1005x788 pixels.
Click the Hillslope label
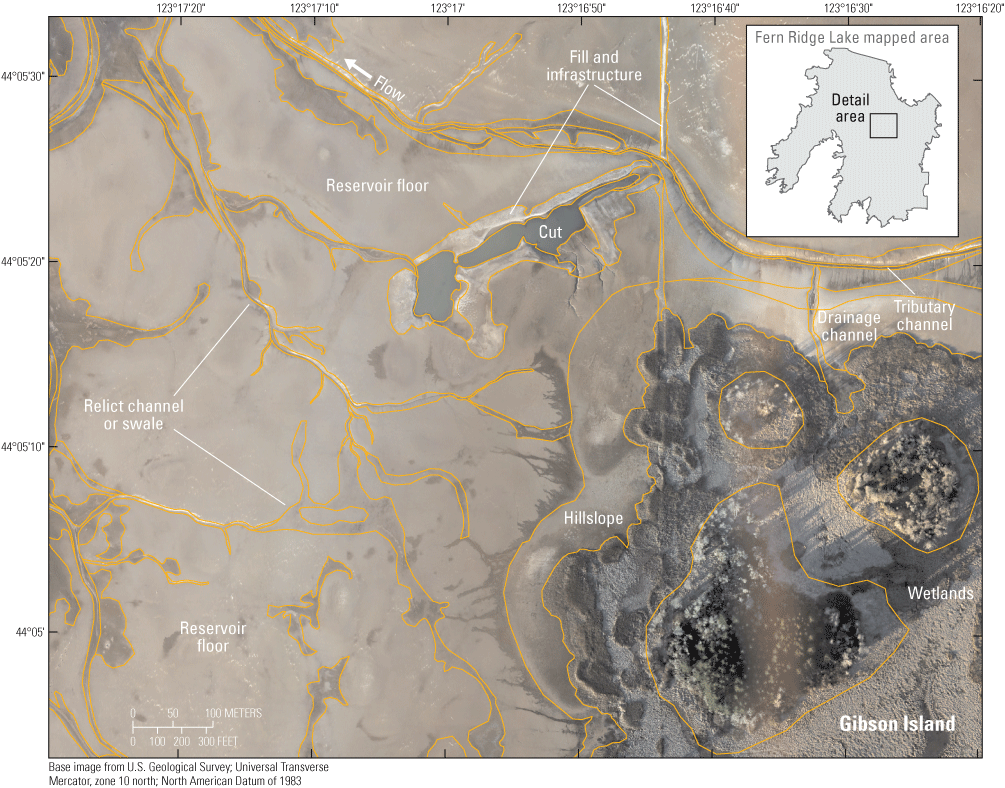(x=594, y=518)
